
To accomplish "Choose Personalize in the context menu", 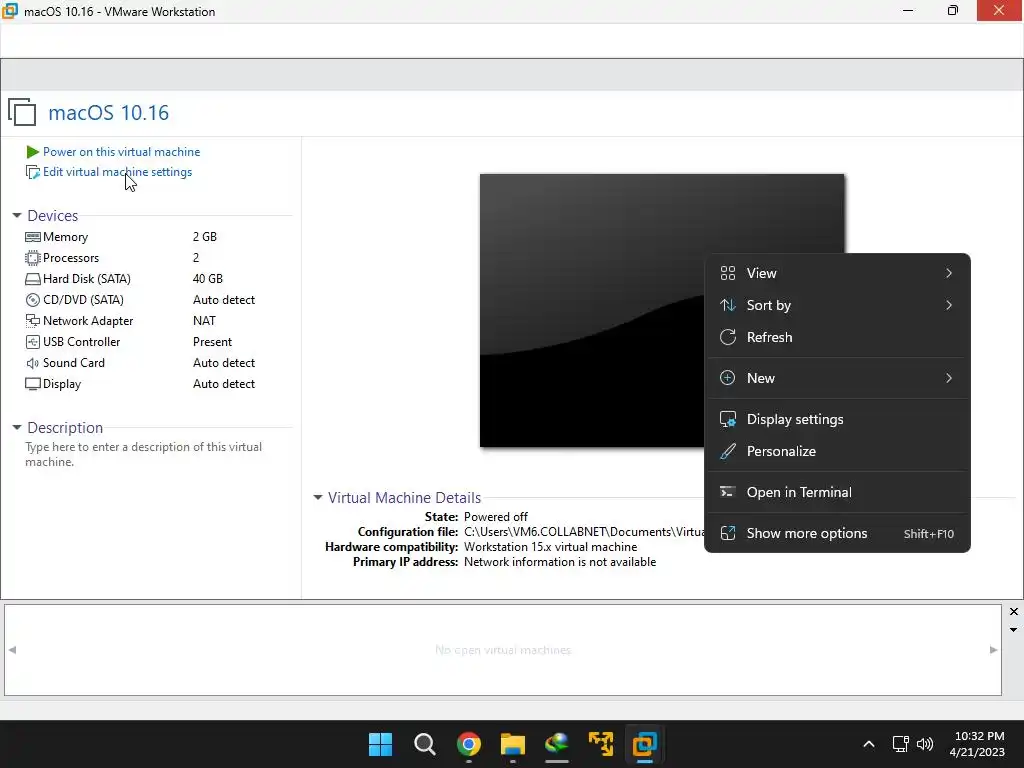I will 837,451.
